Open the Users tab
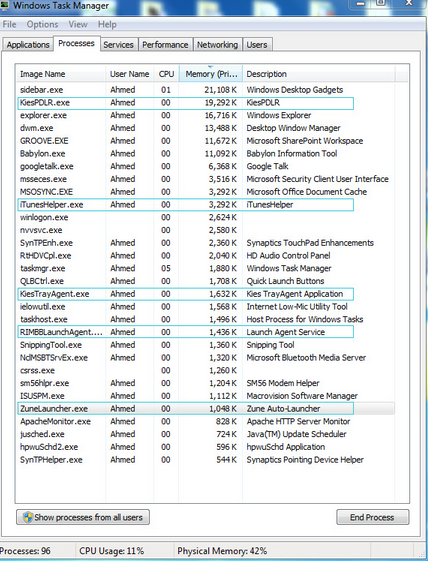The height and width of the screenshot is (561, 428). [257, 45]
